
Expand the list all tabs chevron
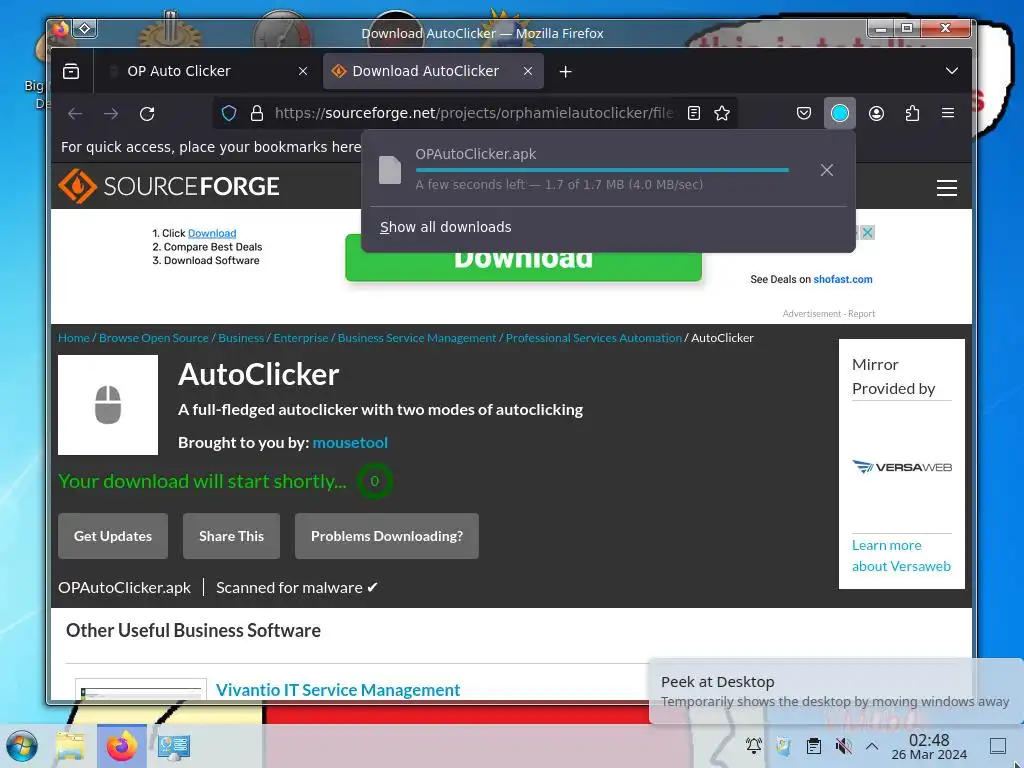pos(952,71)
